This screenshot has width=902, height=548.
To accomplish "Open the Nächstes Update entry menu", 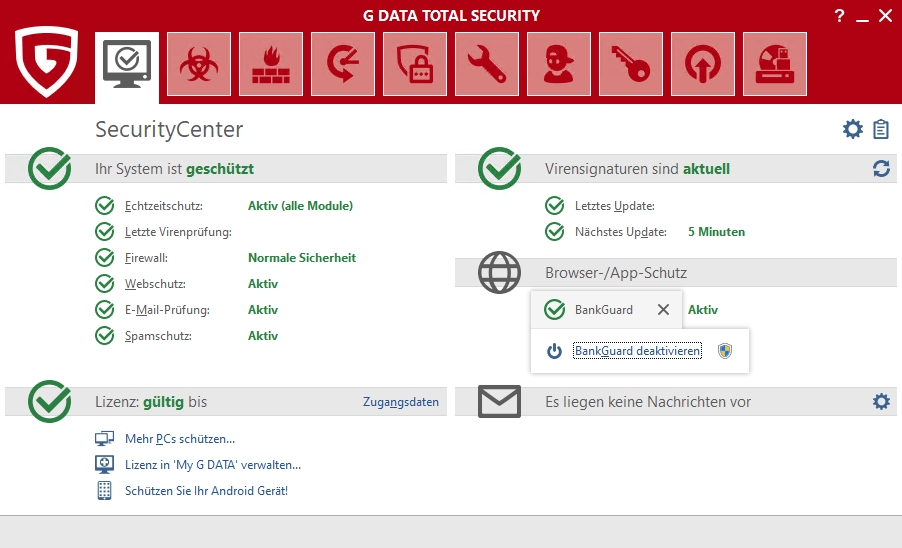I will [621, 232].
